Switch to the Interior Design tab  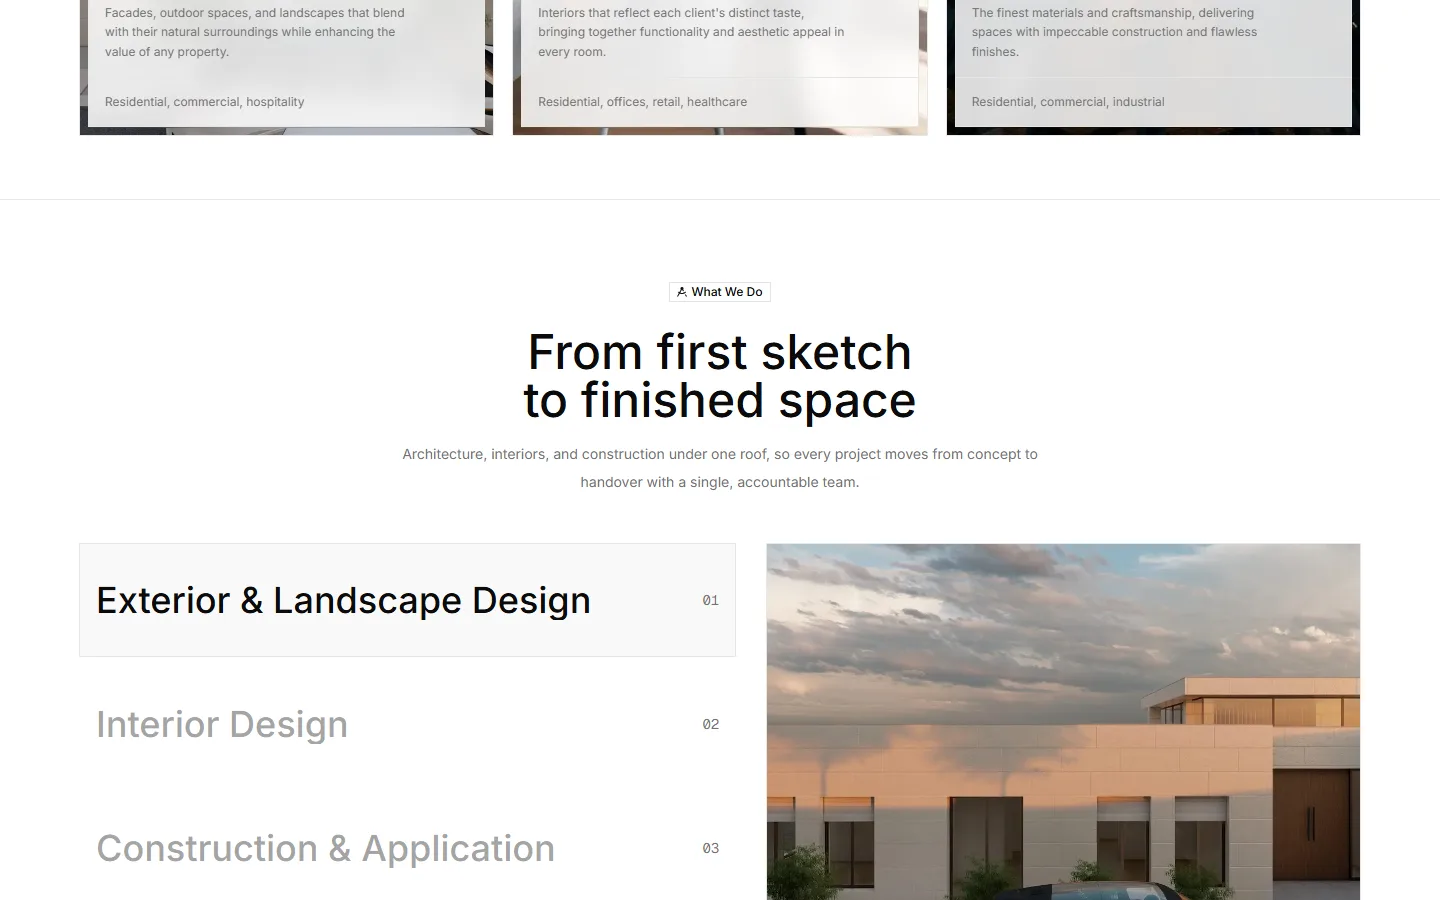point(407,724)
